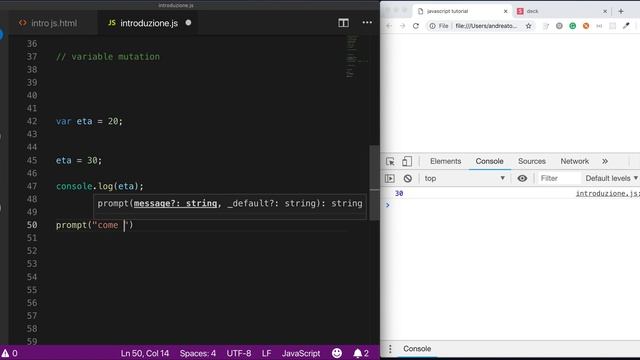Click the browser address bar URL
640x360 pixels.
pos(486,26)
